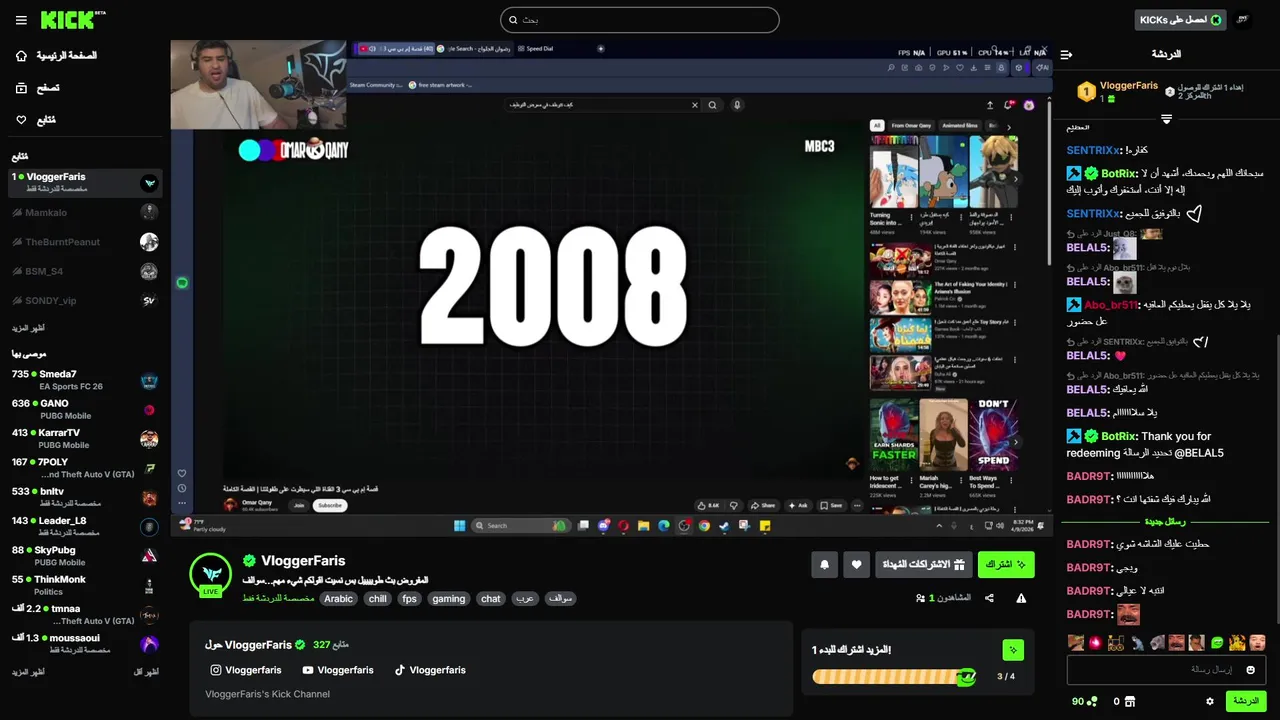Open recommended channel moussaoui
This screenshot has height=720, width=1280.
click(x=84, y=643)
